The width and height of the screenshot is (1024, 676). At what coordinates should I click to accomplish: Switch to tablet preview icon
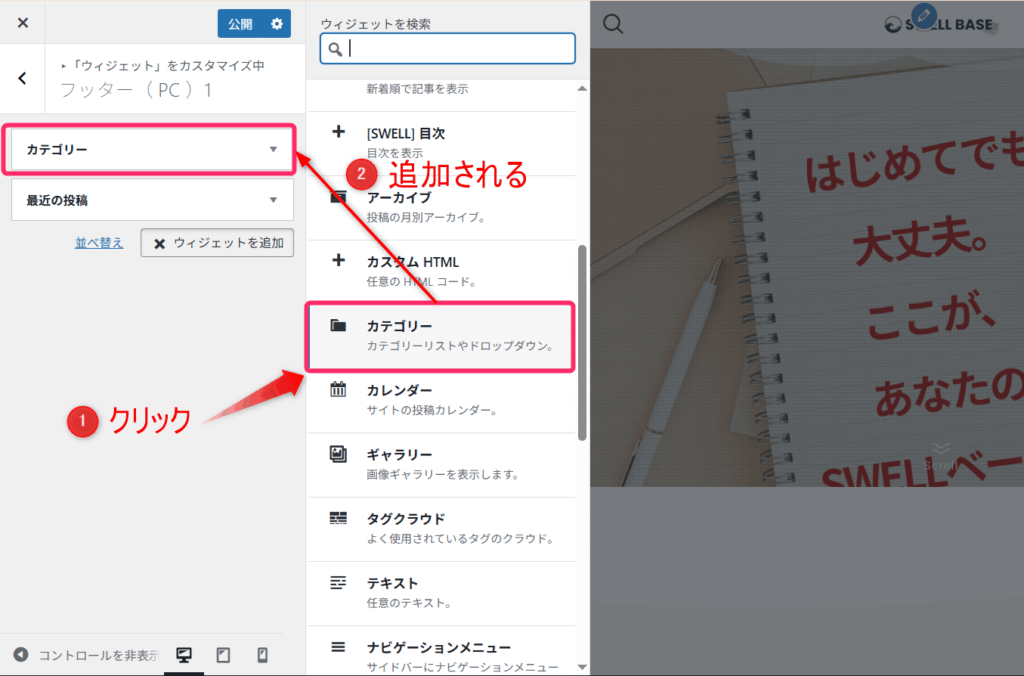(223, 655)
